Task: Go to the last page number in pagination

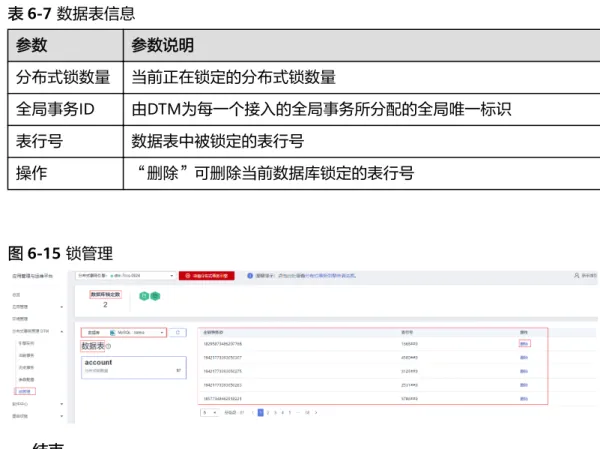Action: pyautogui.click(x=307, y=413)
